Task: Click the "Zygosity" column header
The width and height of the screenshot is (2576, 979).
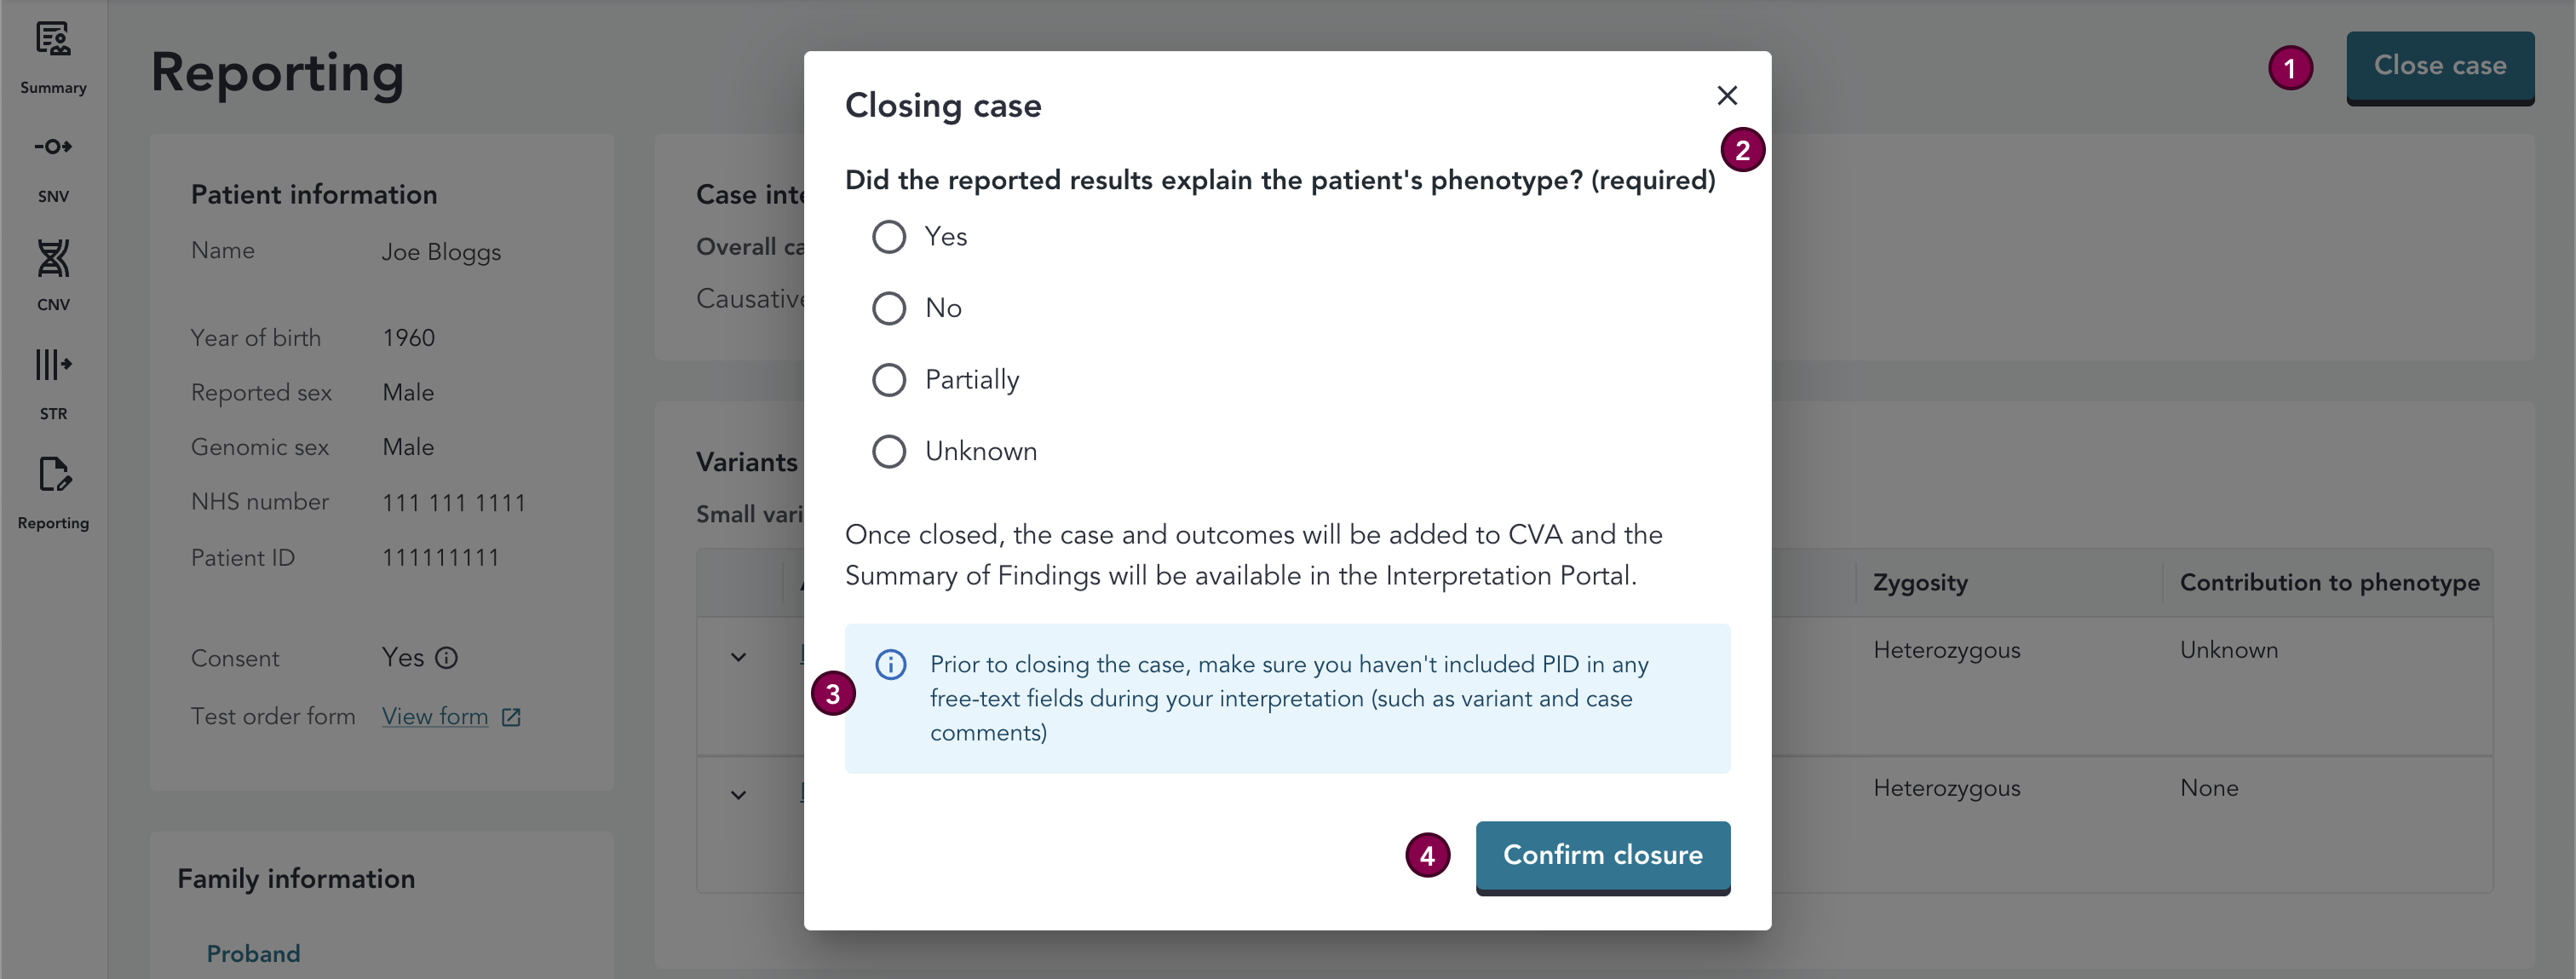Action: click(x=1919, y=582)
